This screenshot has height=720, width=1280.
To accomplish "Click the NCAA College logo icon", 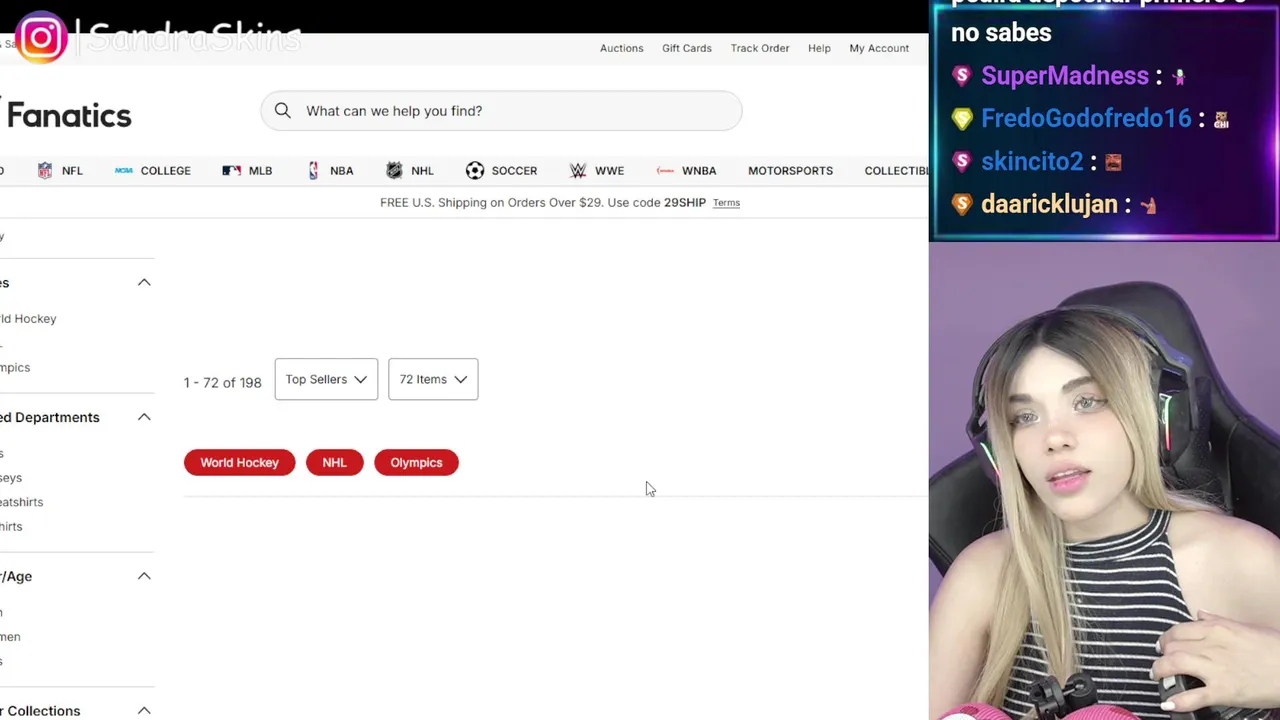I will (124, 171).
